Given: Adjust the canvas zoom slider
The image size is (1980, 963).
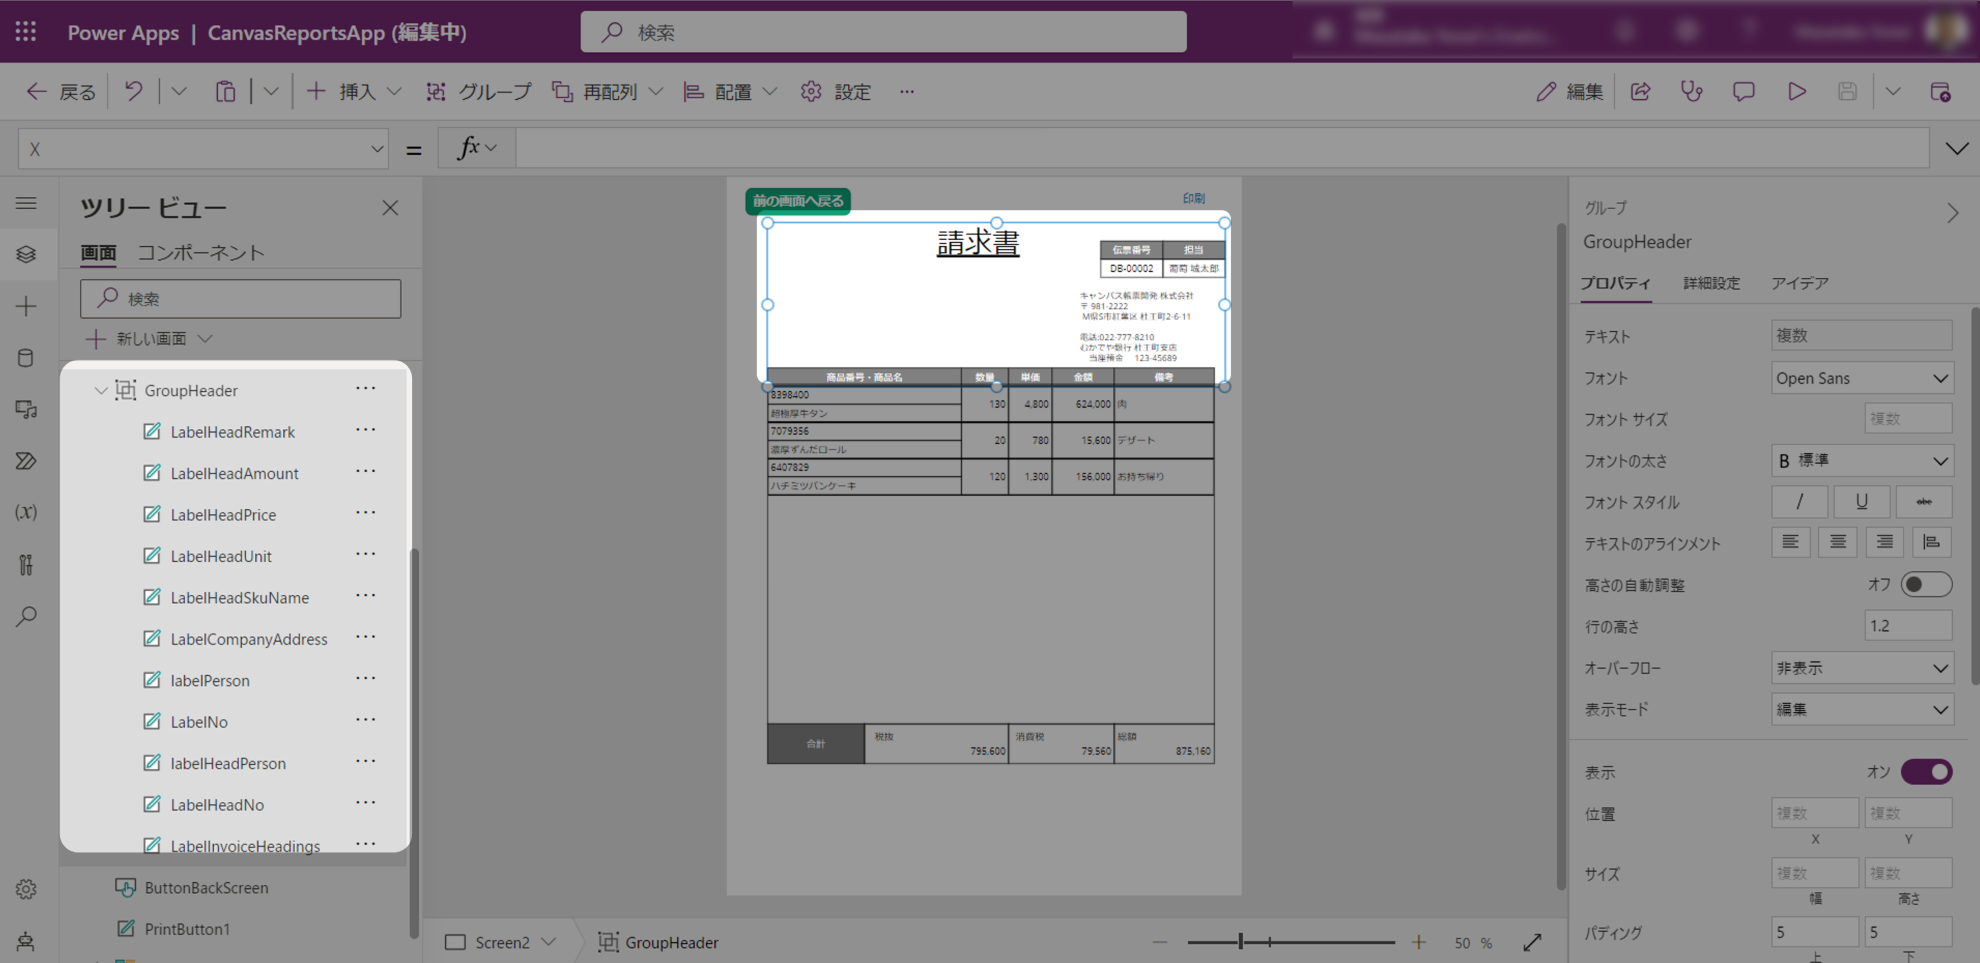Looking at the screenshot, I should pyautogui.click(x=1290, y=942).
